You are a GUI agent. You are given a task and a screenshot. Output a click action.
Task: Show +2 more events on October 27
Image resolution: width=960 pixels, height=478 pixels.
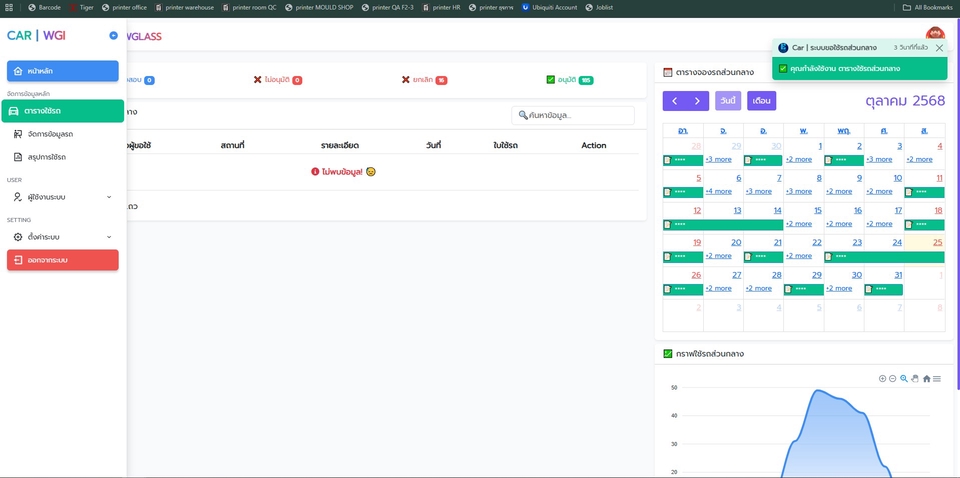pos(718,288)
